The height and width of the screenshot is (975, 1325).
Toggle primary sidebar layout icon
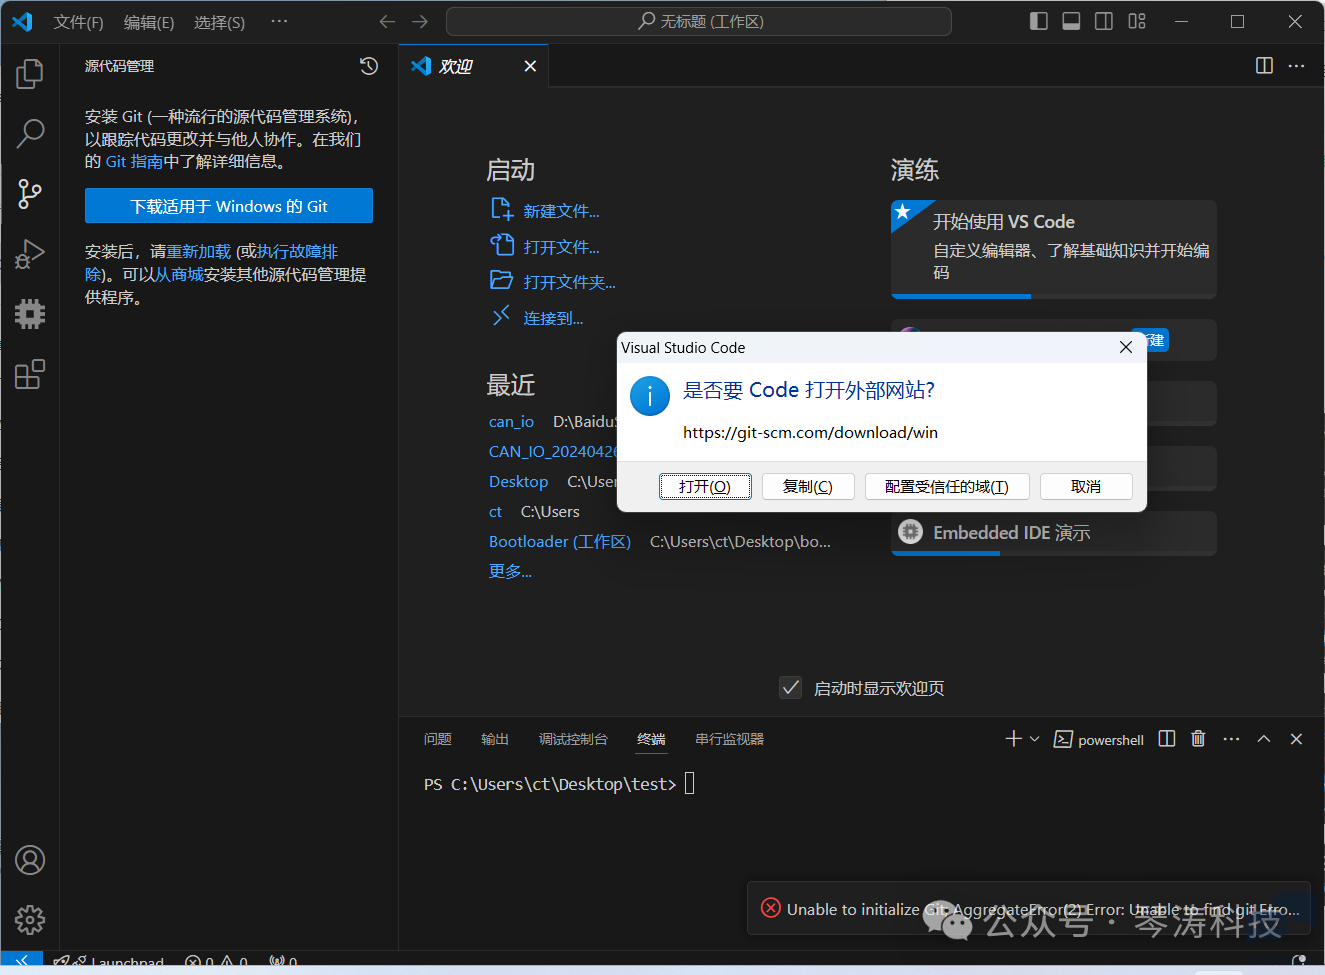point(1039,21)
